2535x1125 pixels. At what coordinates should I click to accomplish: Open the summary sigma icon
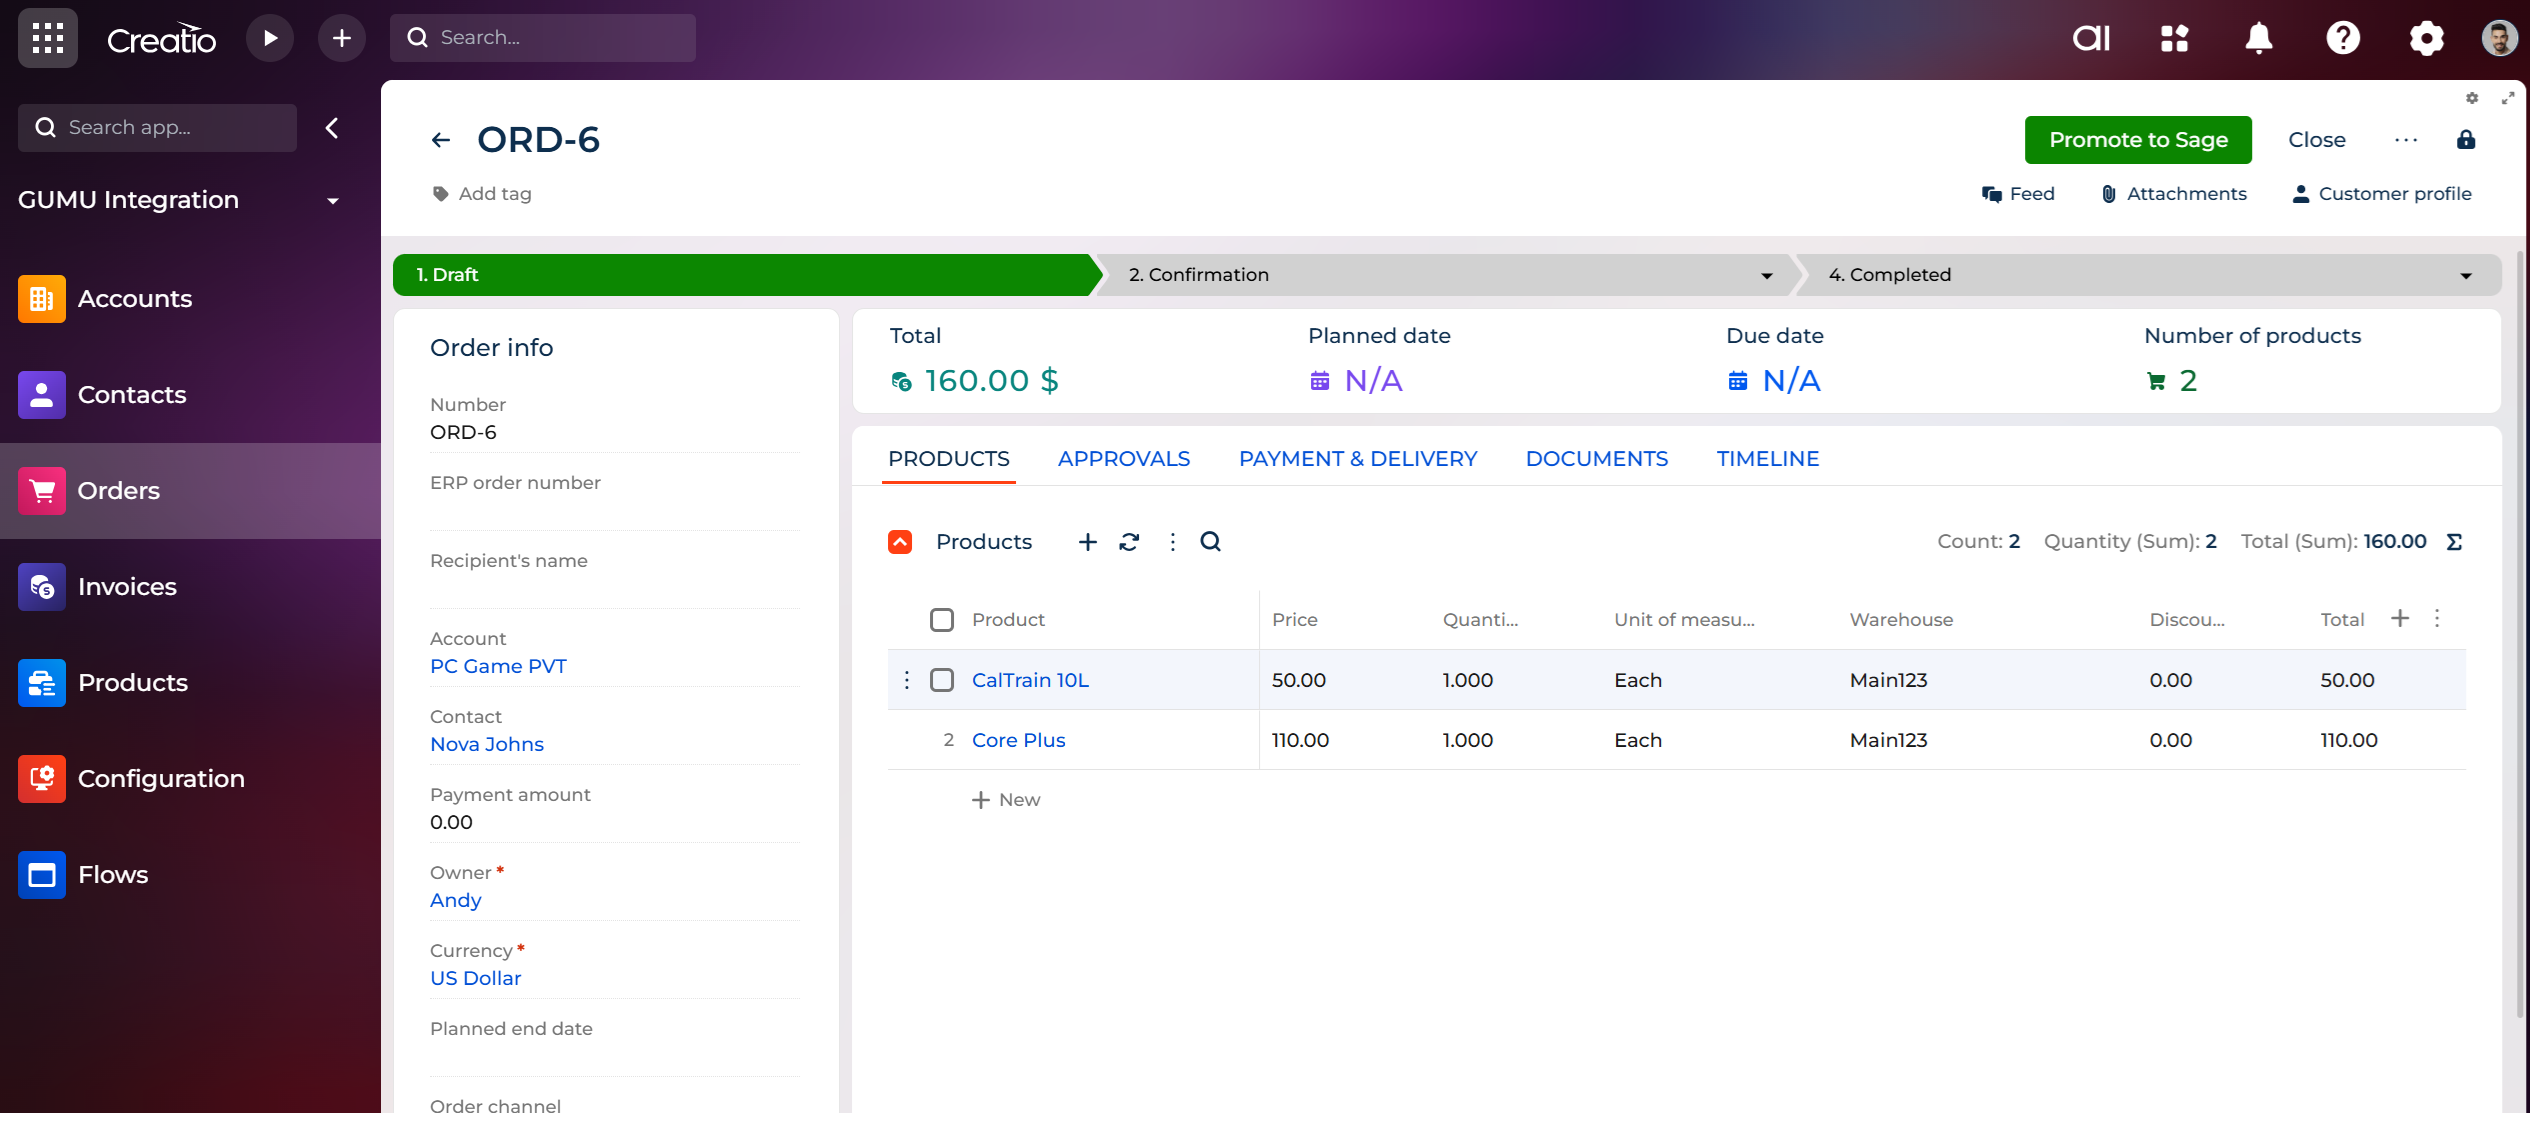click(x=2453, y=541)
